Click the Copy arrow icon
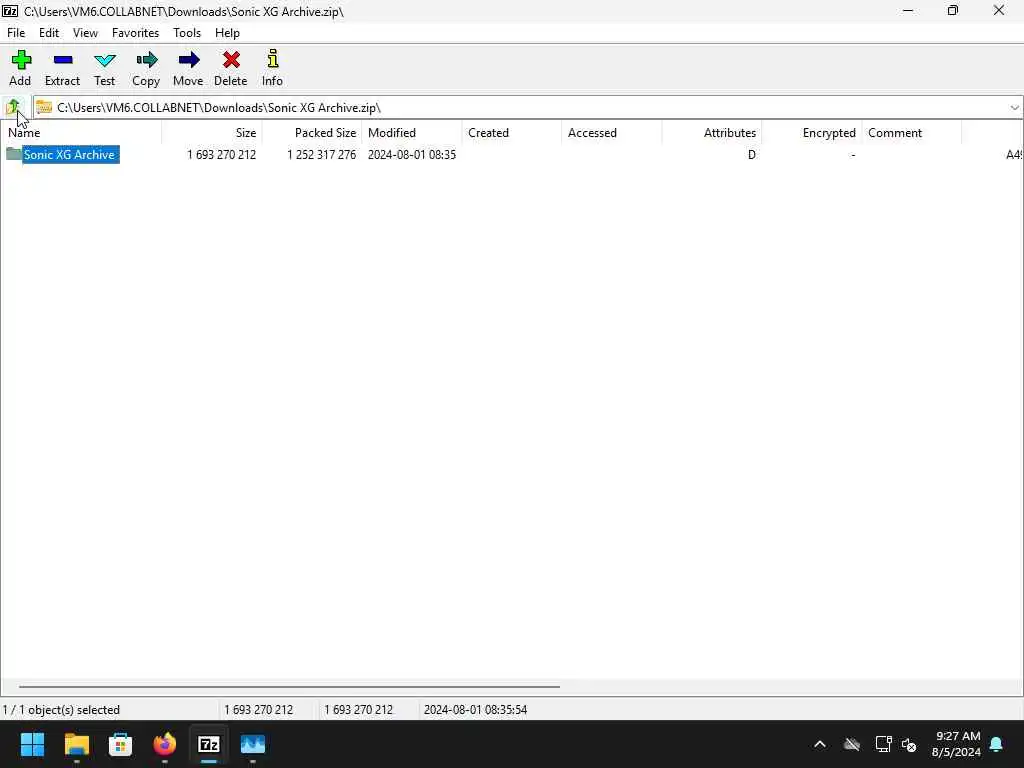 point(146,60)
